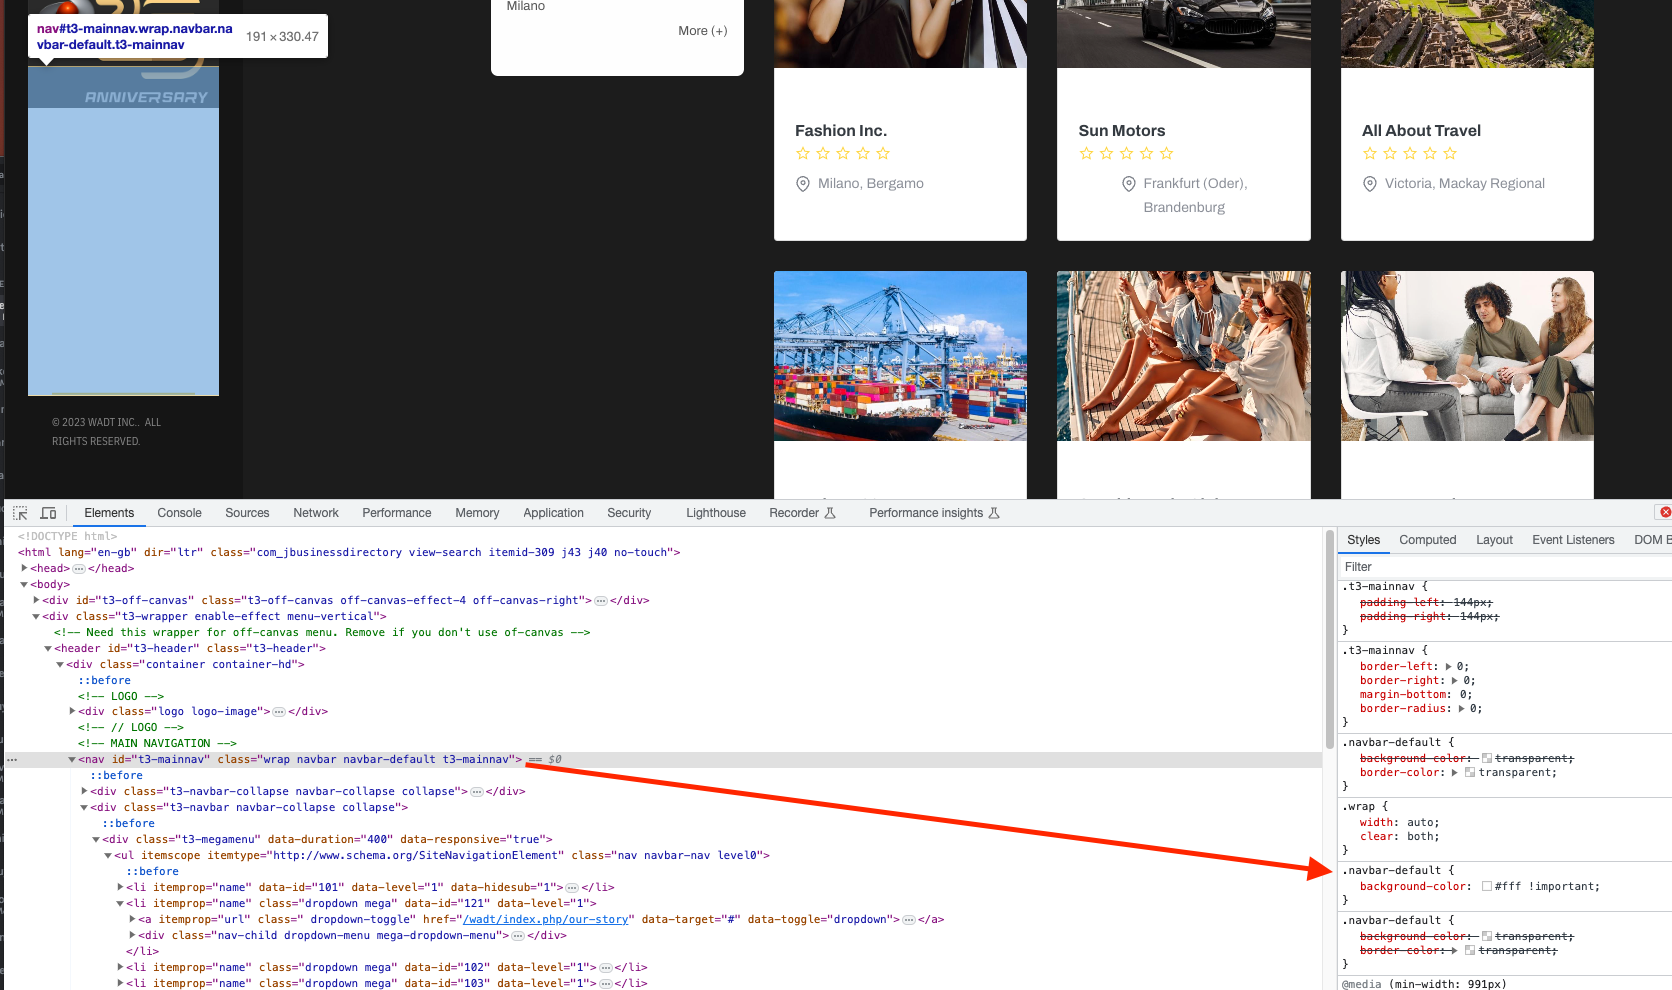
Task: Open the Application tab
Action: coord(553,513)
